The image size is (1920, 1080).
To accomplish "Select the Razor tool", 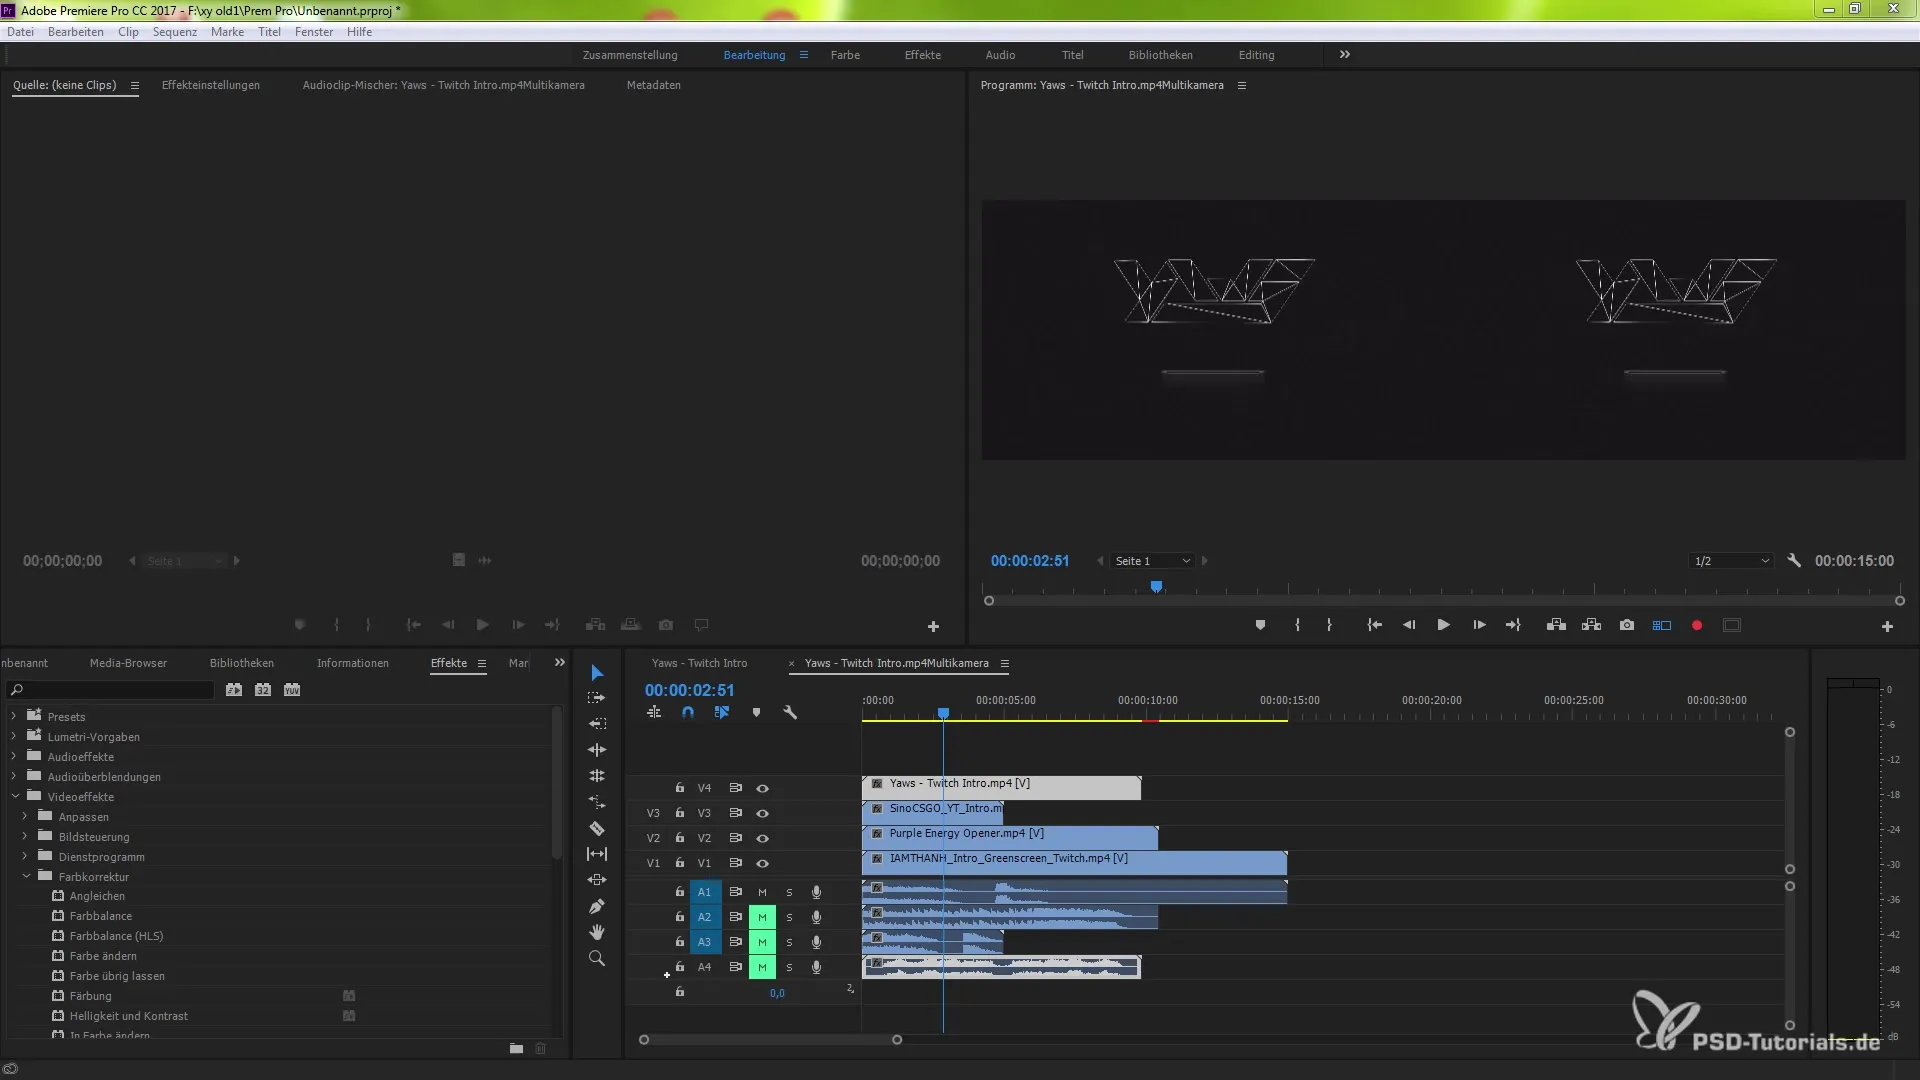I will coord(597,828).
